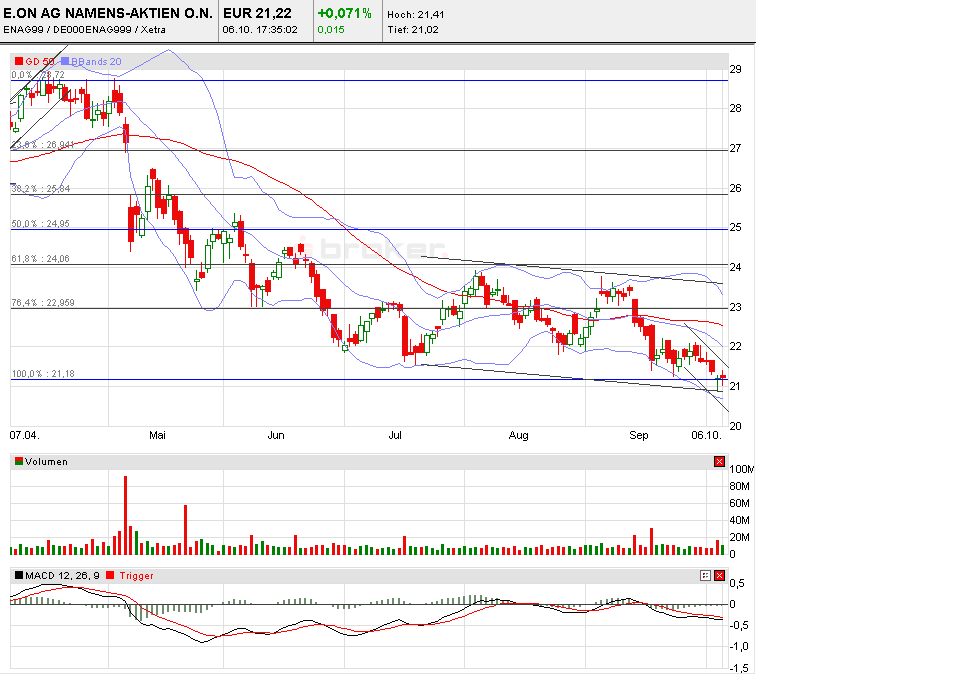Click the 'EUR 21,22' price value
This screenshot has width=960, height=677.
coord(257,13)
